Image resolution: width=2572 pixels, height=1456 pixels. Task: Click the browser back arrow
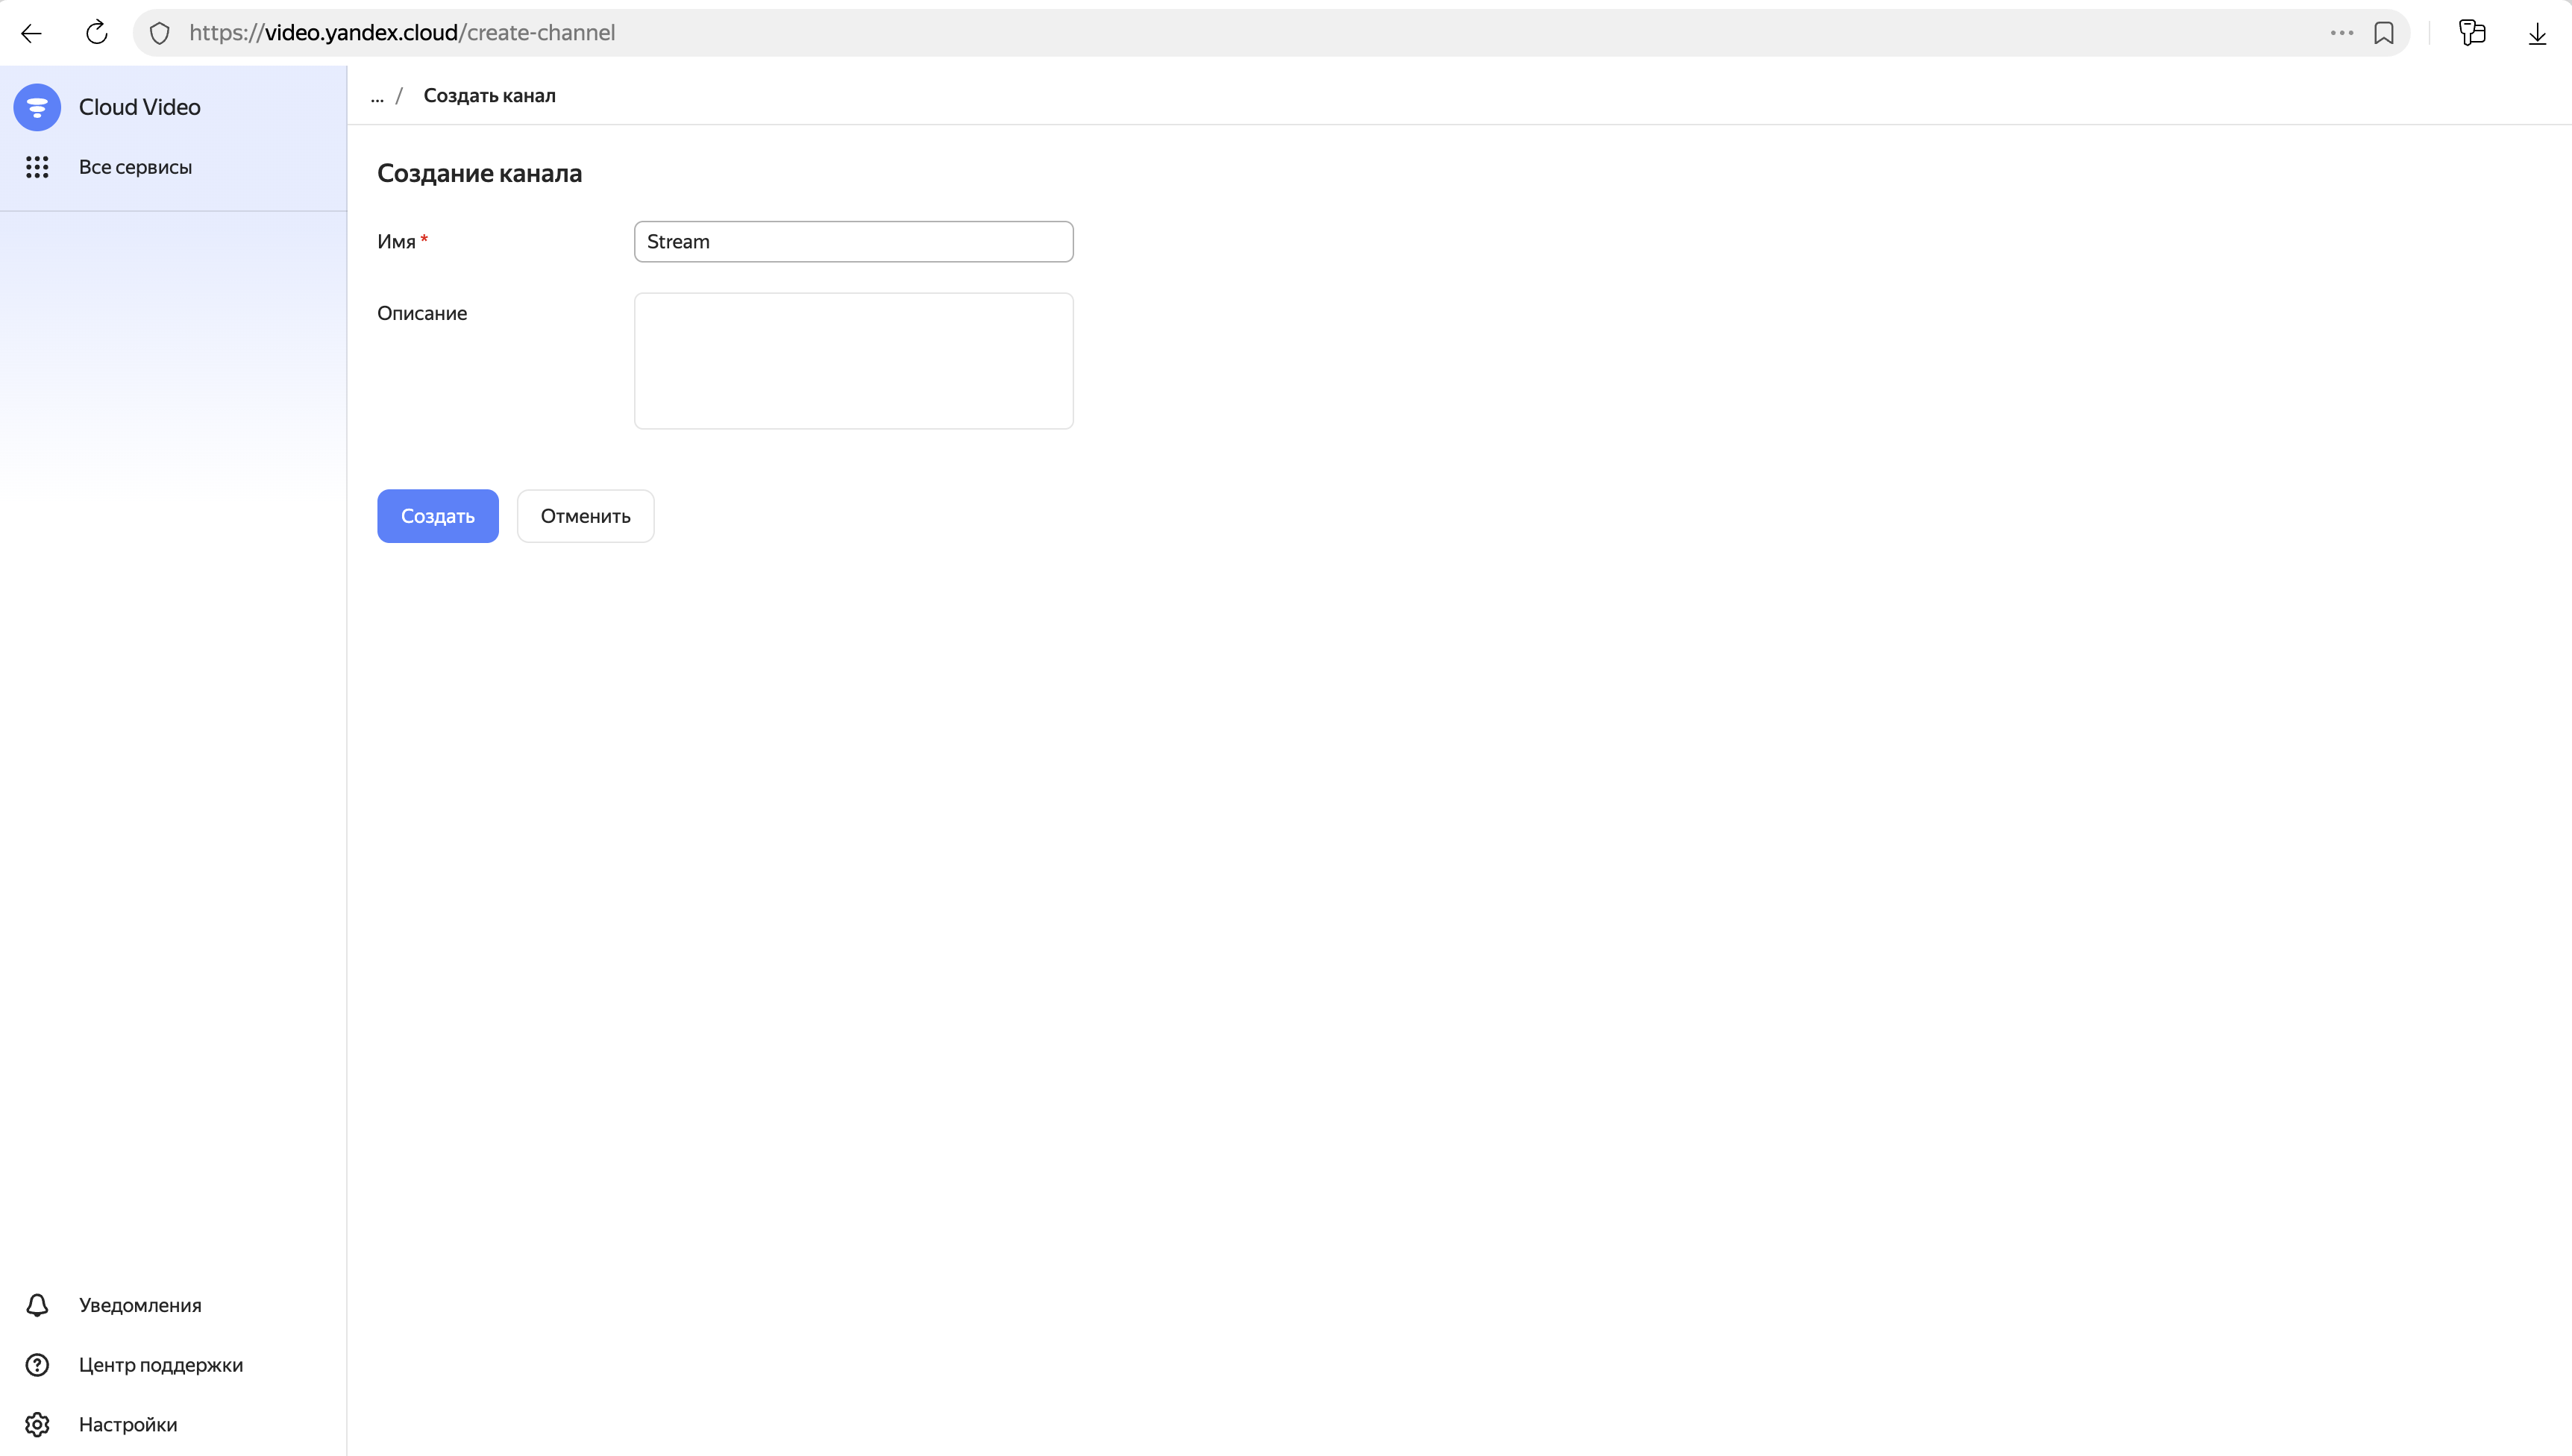click(x=31, y=33)
